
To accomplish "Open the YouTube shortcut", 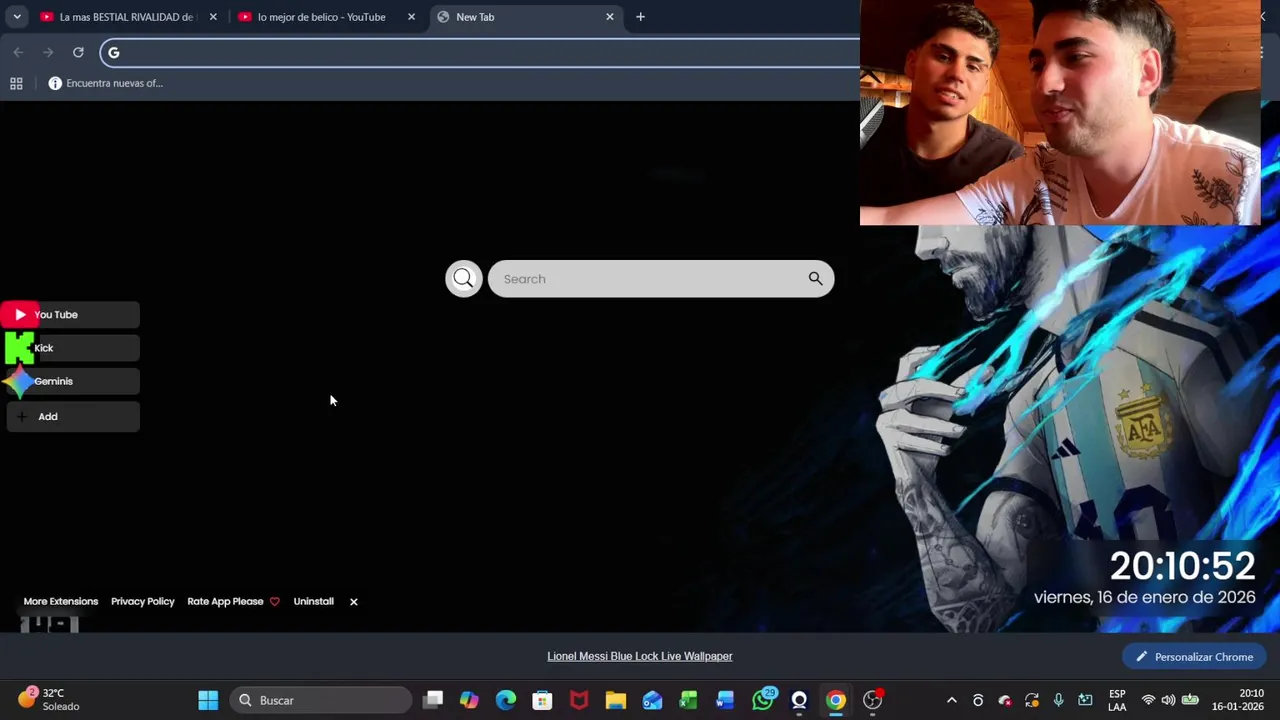I will point(70,315).
